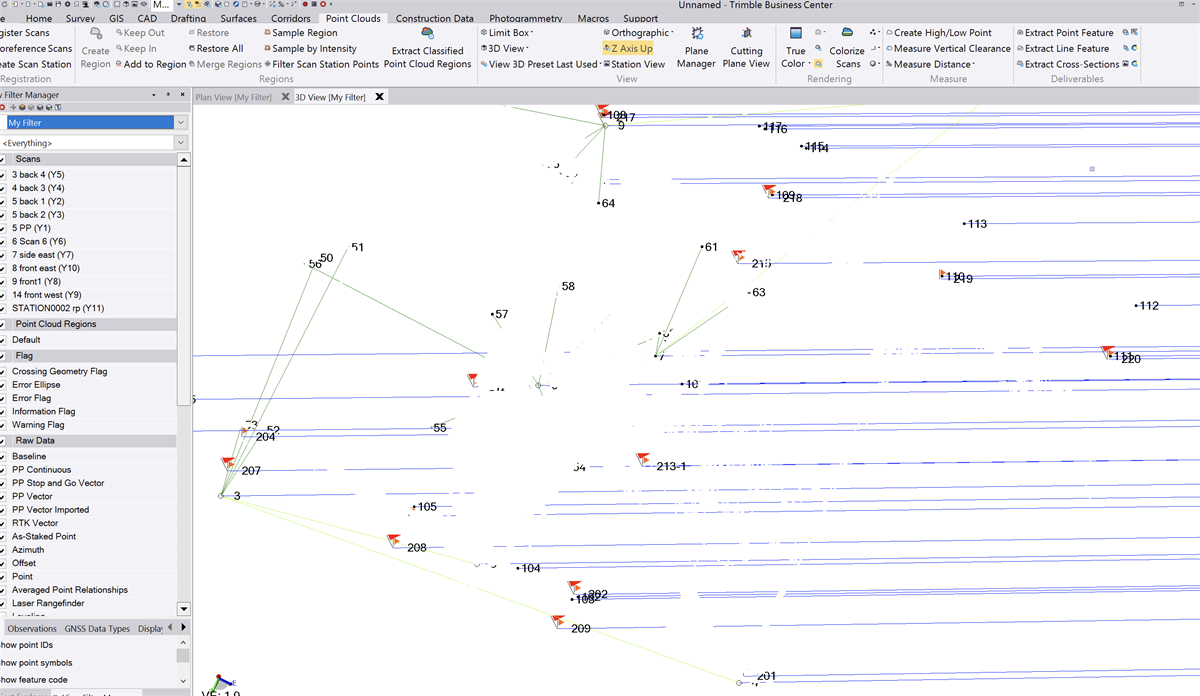Switch to the Plan View [My Filter] tab
1200x696 pixels.
click(233, 97)
